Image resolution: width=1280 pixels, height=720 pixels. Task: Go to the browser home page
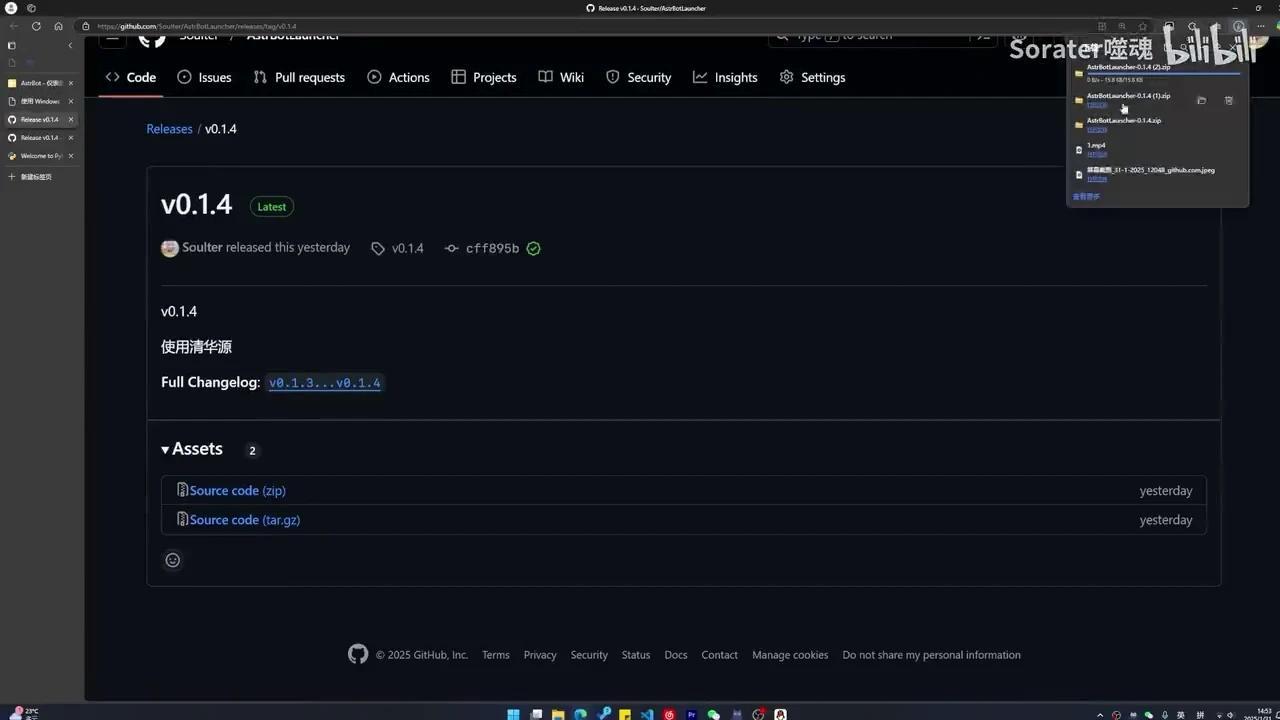pos(58,26)
